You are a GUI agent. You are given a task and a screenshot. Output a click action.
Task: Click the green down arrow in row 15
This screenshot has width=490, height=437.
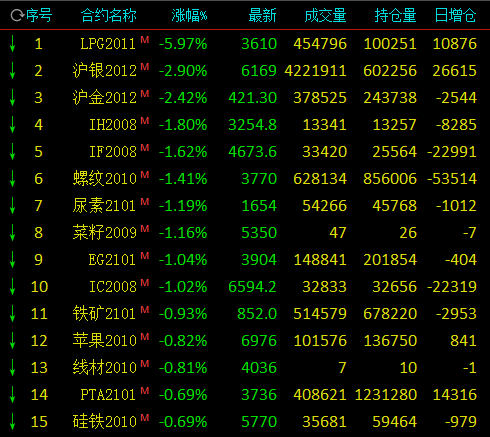coord(13,422)
